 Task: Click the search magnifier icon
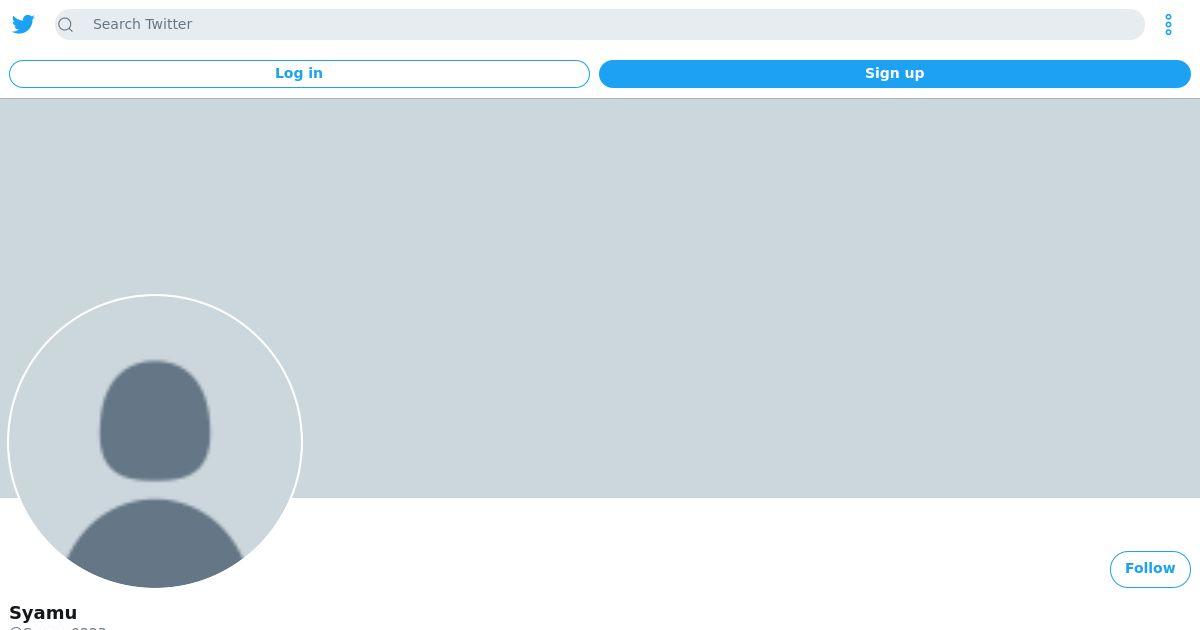tap(66, 24)
